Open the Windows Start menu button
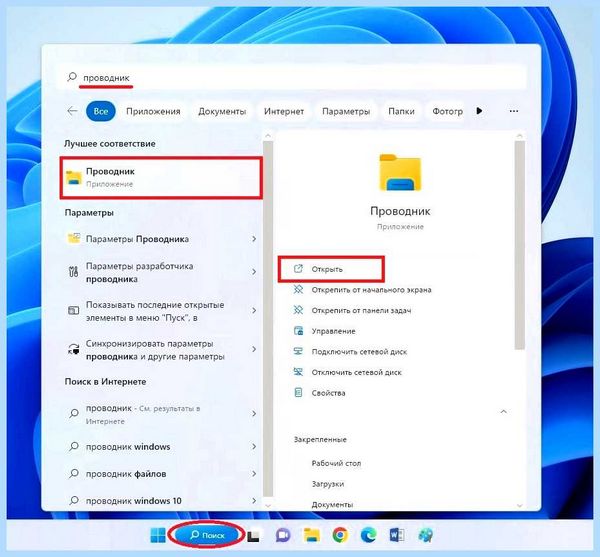Image resolution: width=600 pixels, height=557 pixels. tap(158, 535)
